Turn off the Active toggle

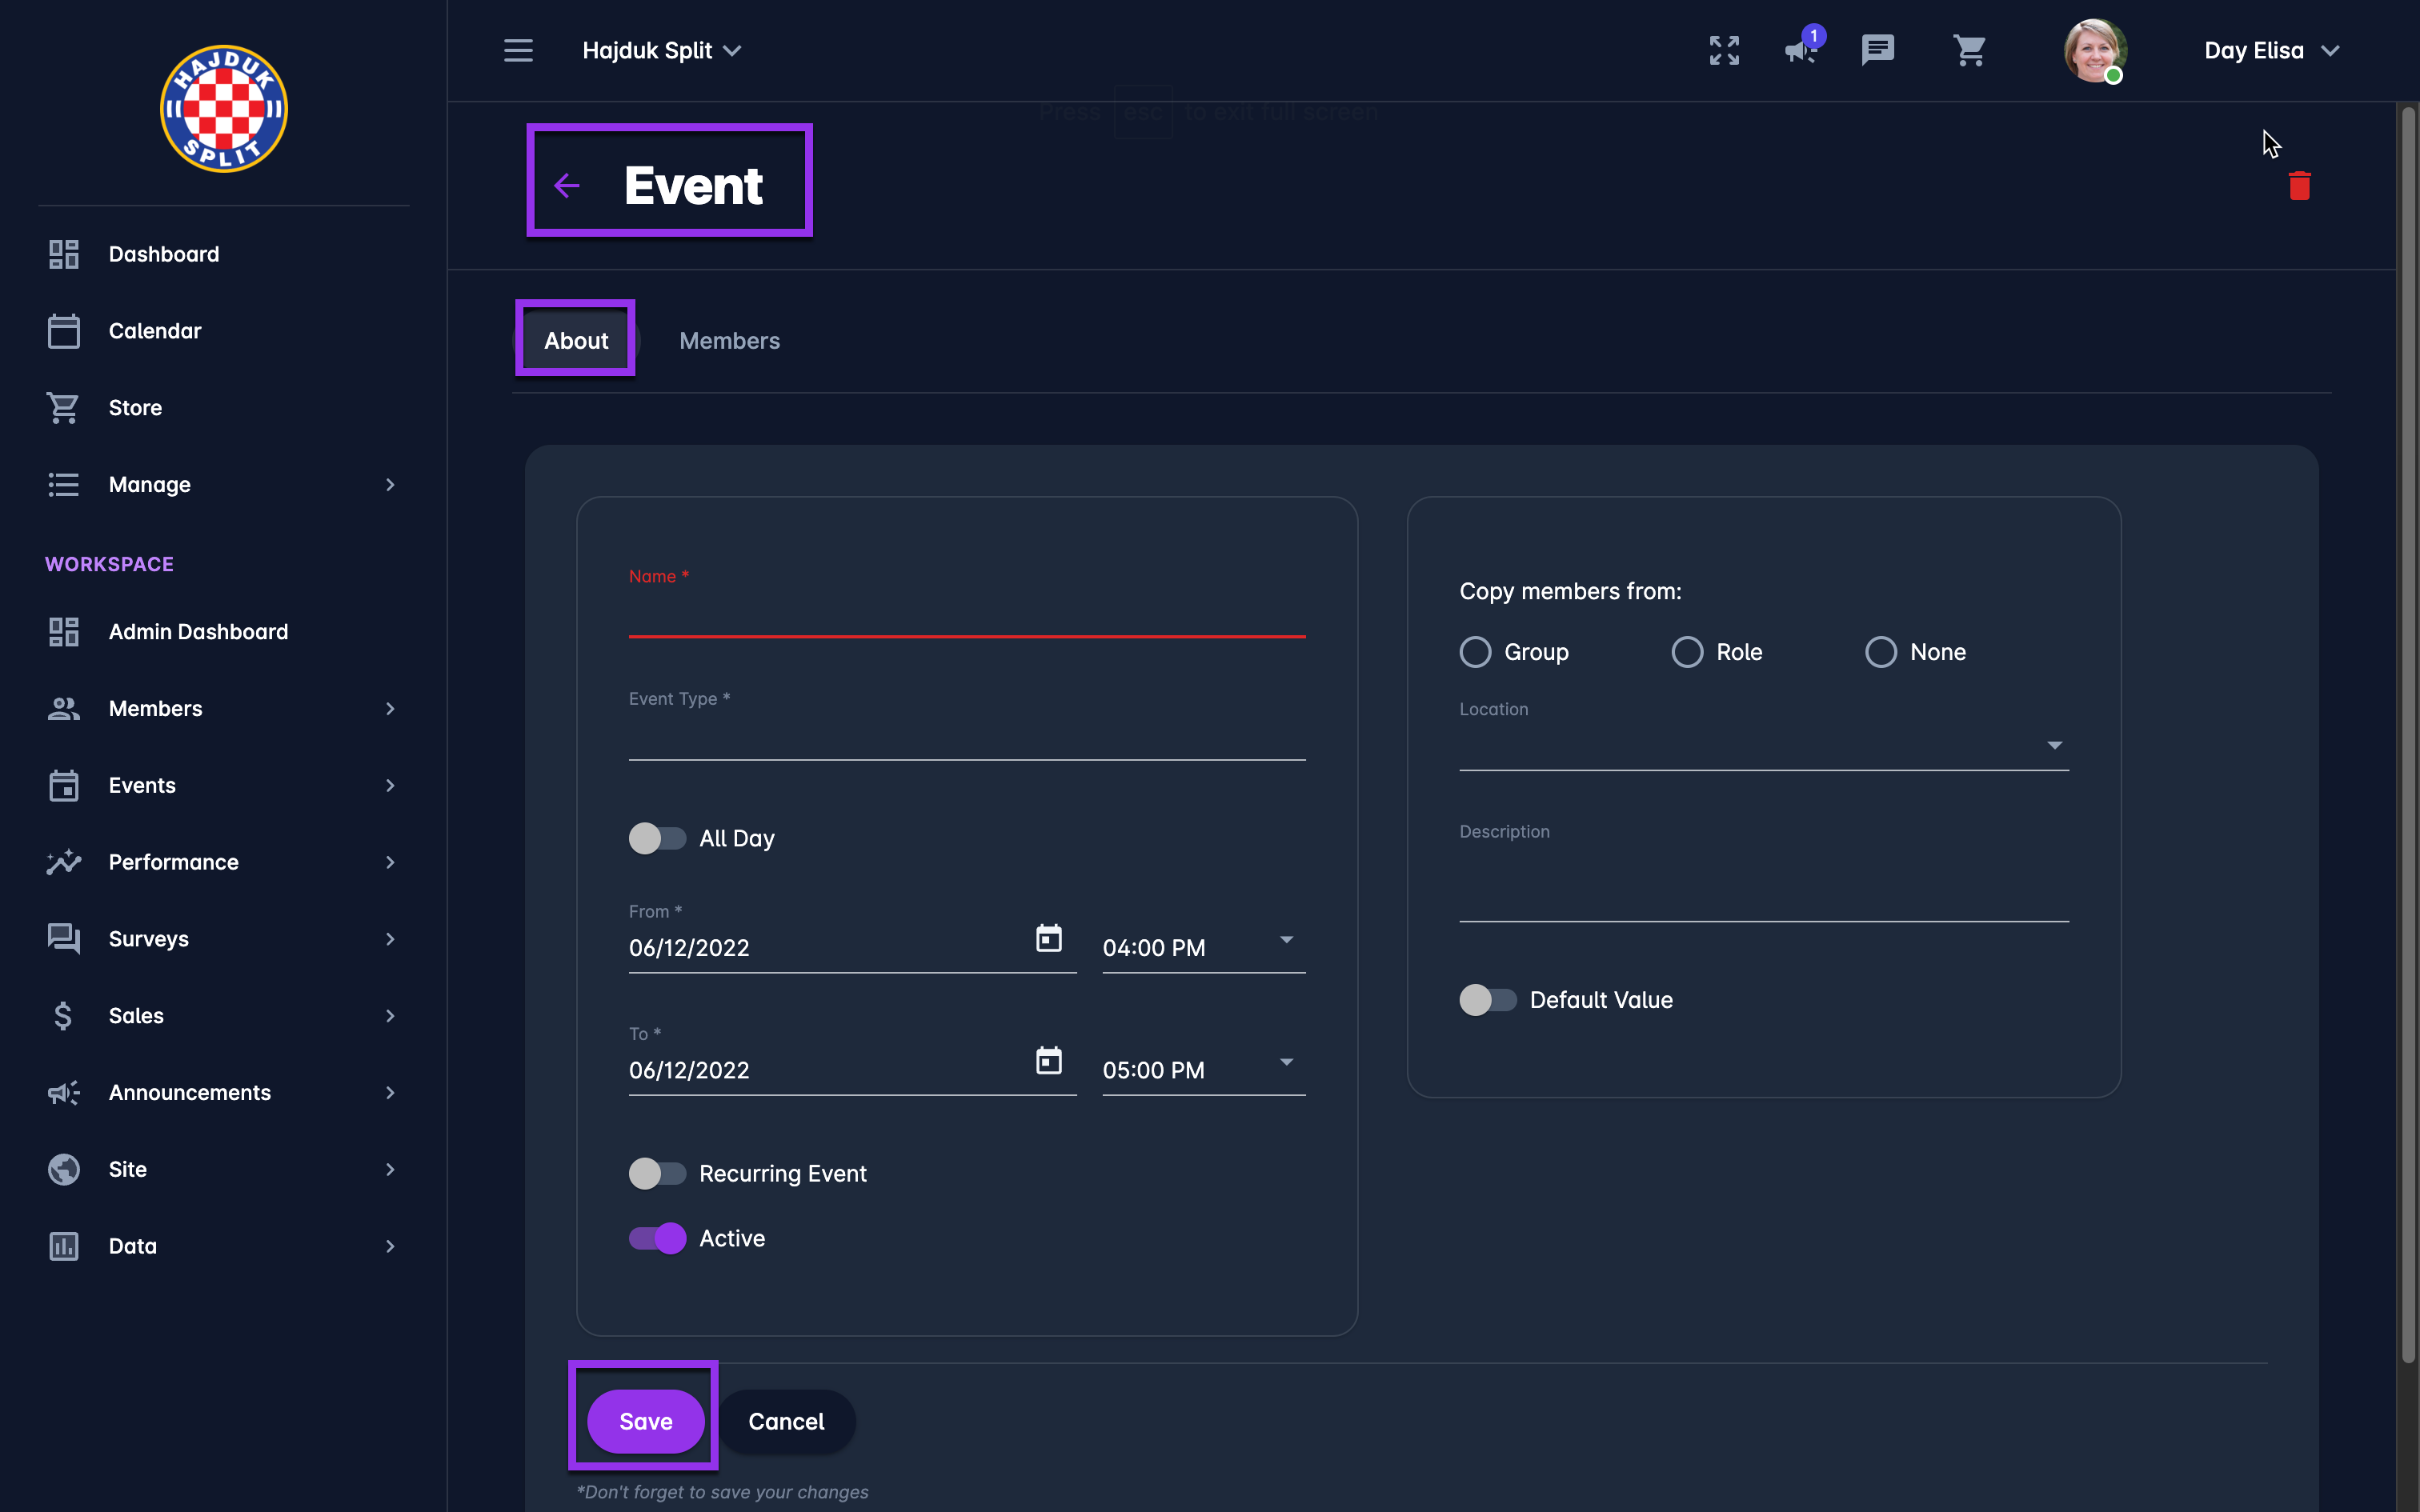657,1238
